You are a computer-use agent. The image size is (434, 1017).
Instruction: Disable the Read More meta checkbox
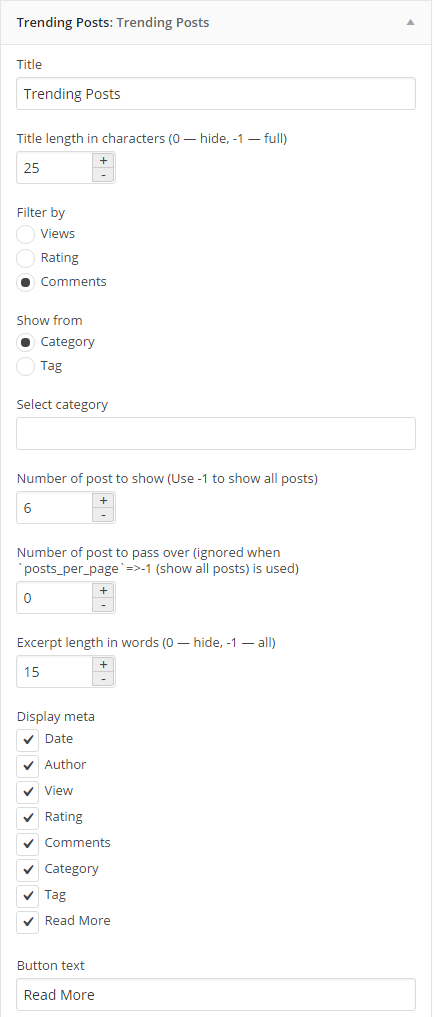tap(28, 922)
